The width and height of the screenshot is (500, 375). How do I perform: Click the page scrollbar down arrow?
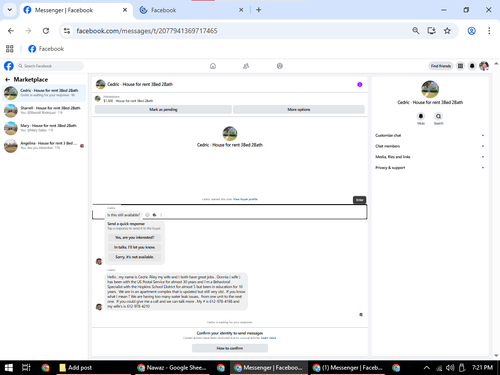coord(496,355)
